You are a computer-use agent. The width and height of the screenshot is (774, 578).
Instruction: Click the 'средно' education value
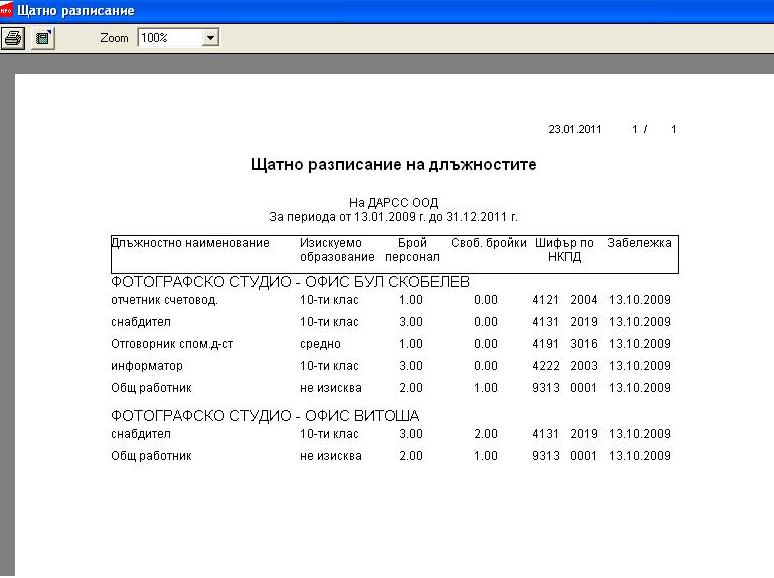click(x=320, y=344)
